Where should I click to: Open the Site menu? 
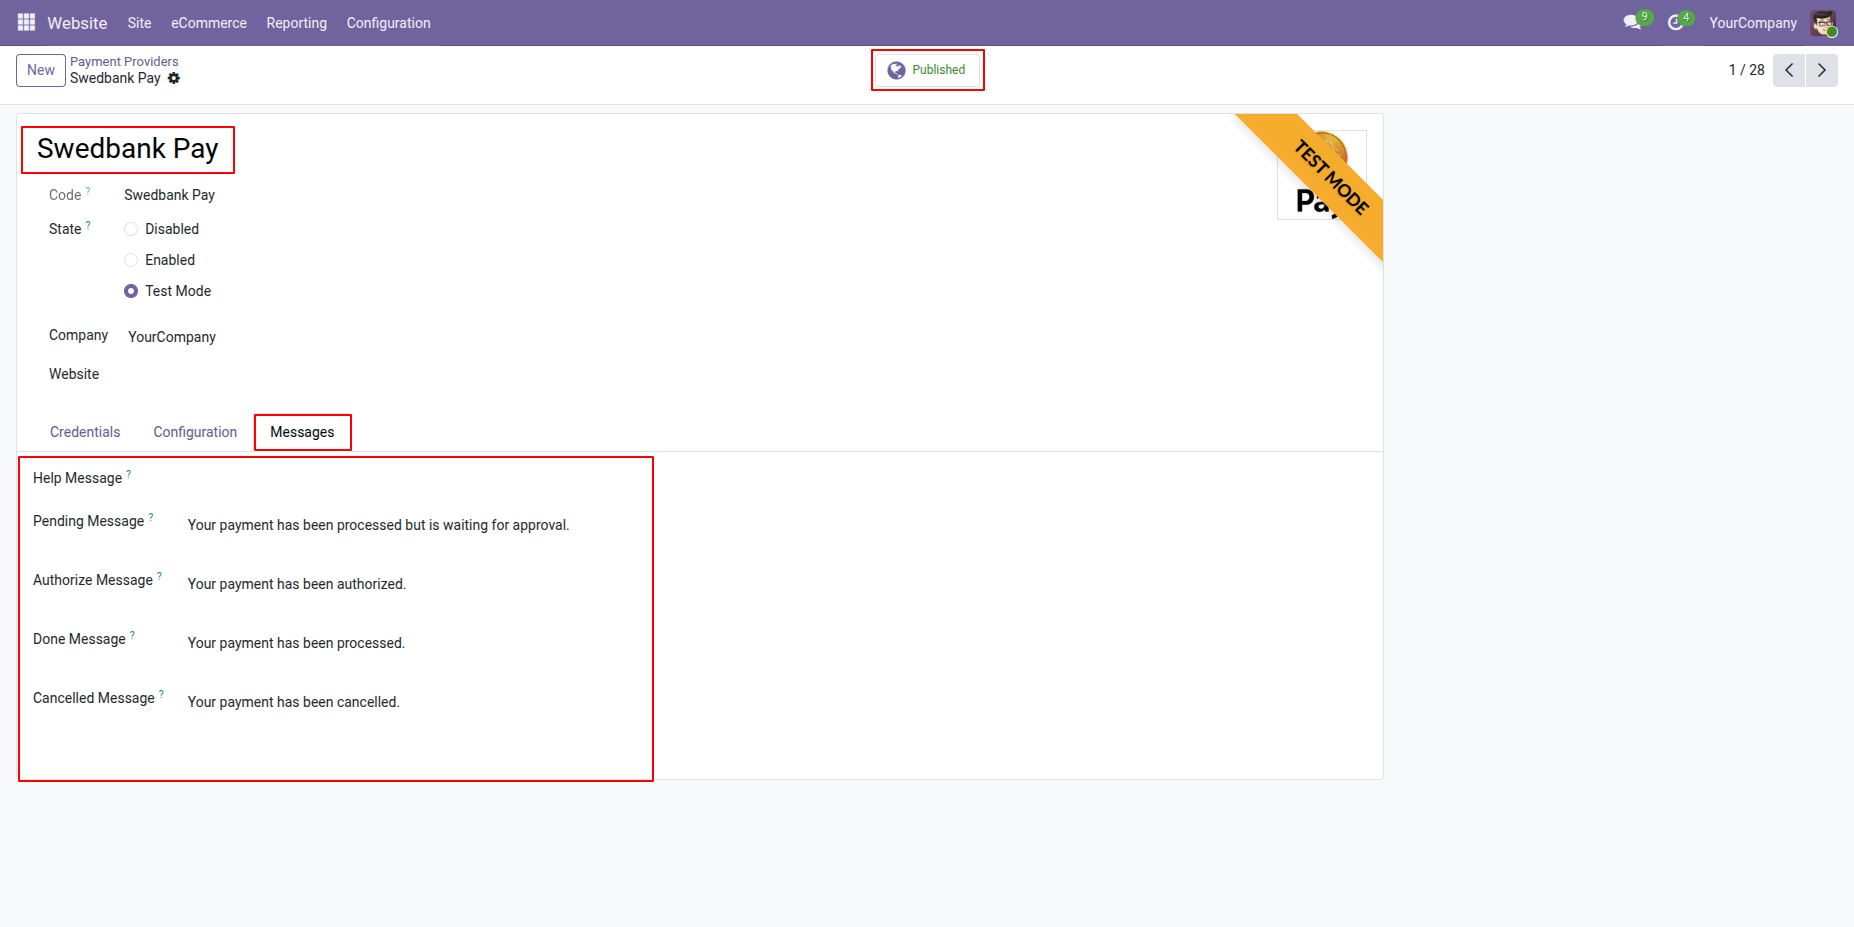coord(139,23)
